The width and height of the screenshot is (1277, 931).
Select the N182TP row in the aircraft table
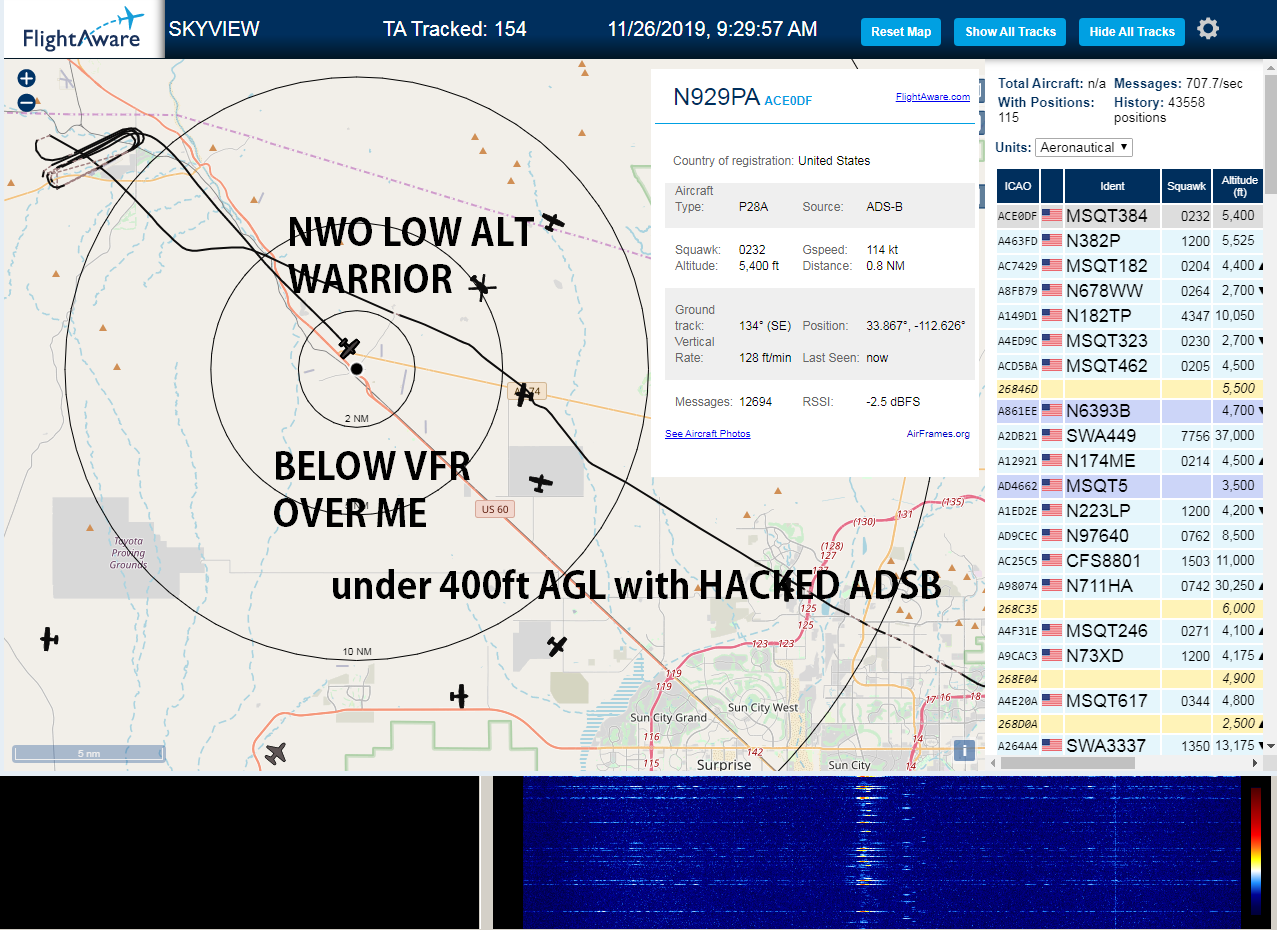point(1130,316)
